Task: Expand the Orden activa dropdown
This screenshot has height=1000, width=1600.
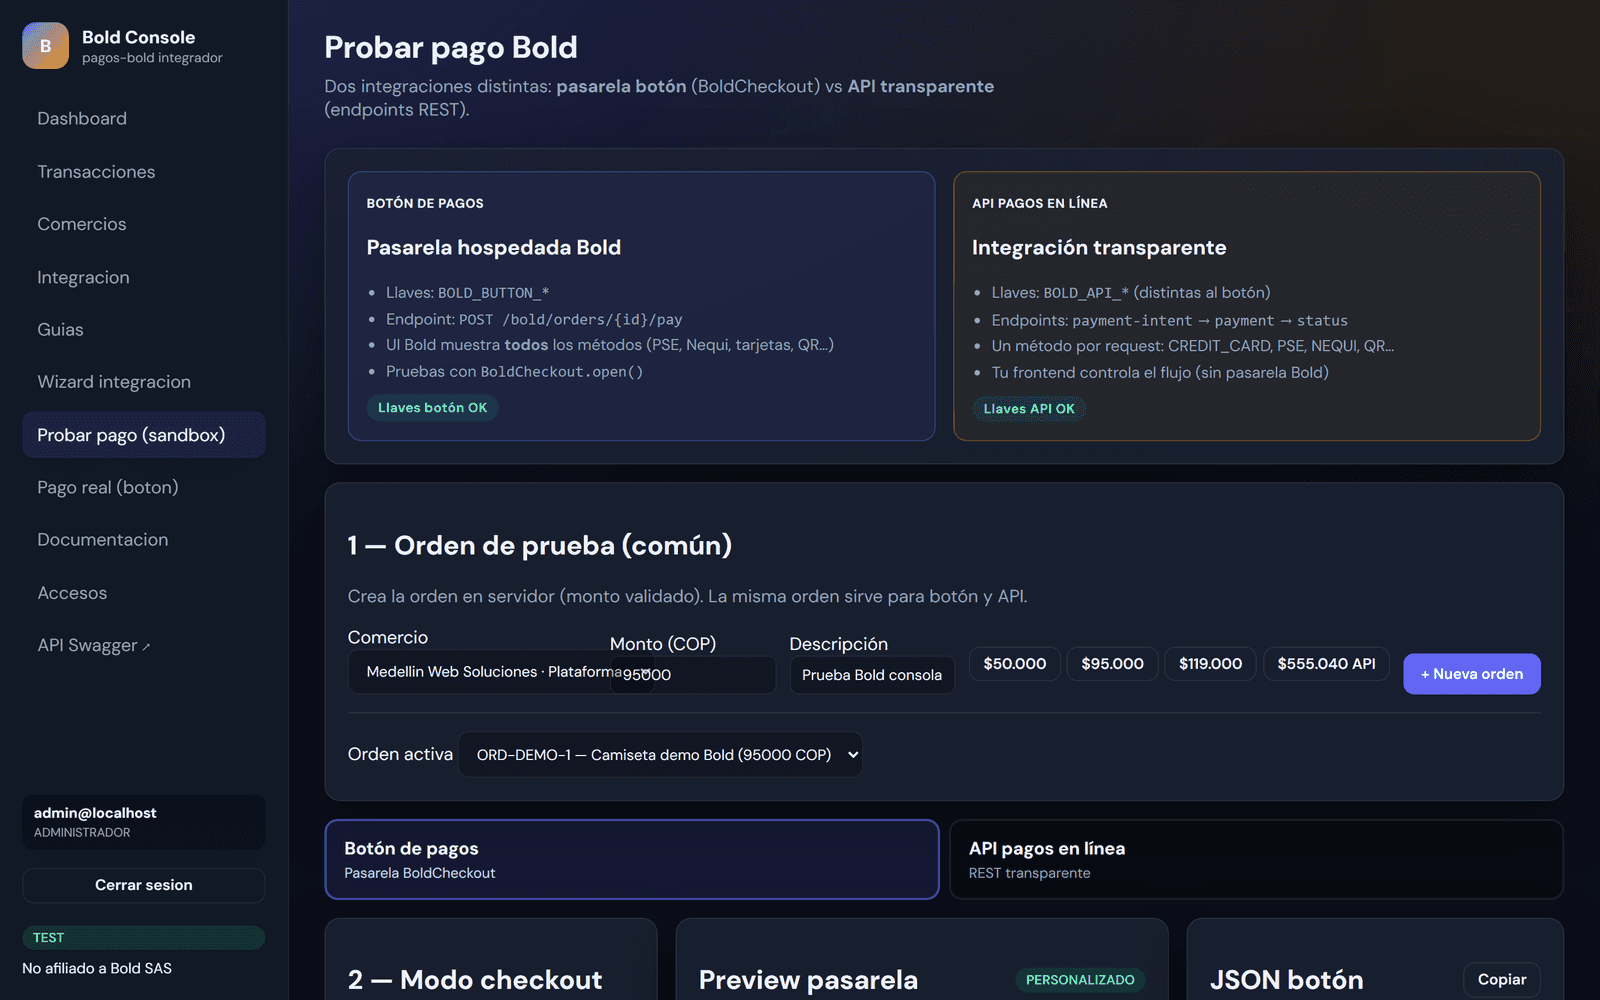Action: [660, 755]
